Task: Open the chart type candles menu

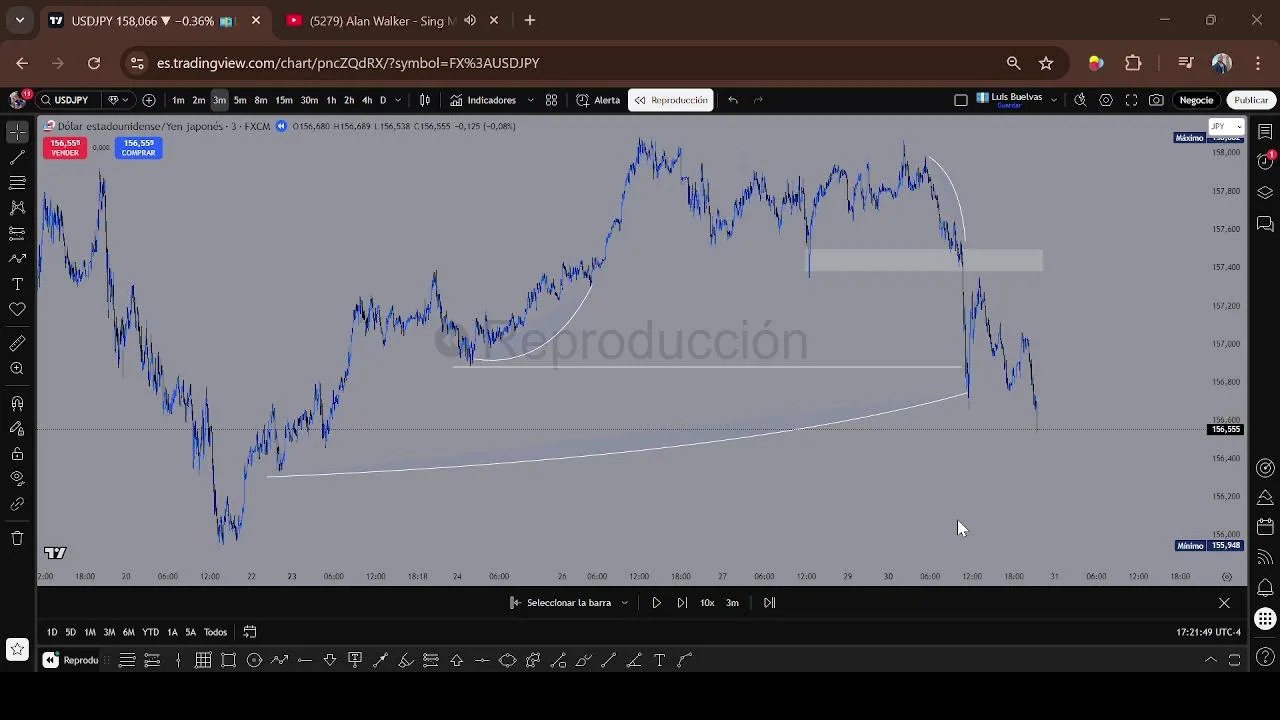Action: 425,100
